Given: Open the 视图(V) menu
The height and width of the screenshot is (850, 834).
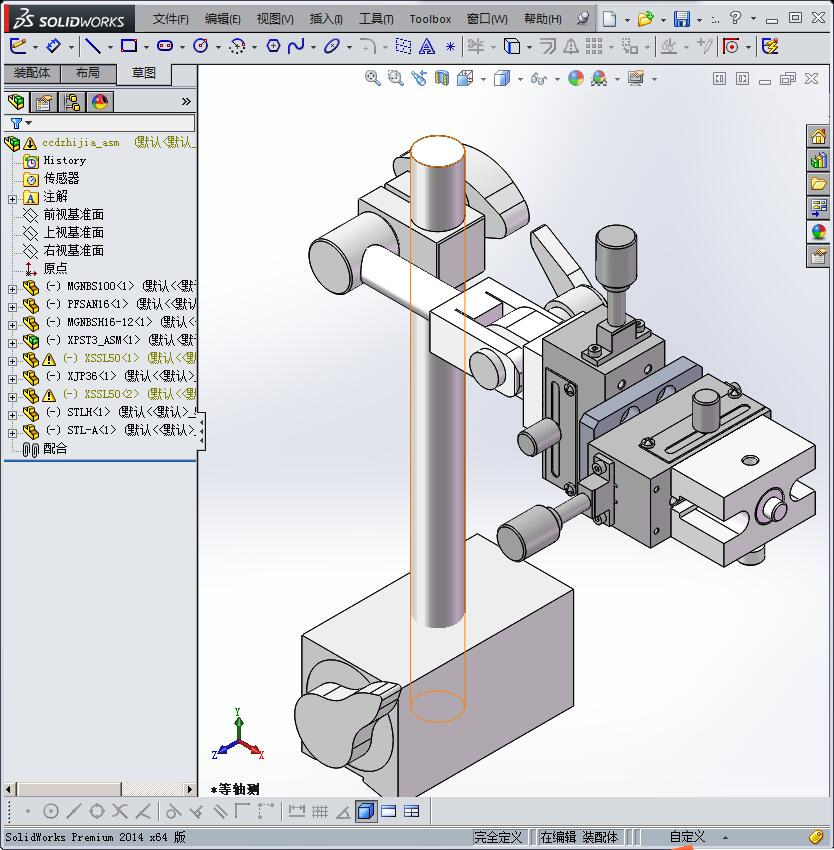Looking at the screenshot, I should click(275, 19).
